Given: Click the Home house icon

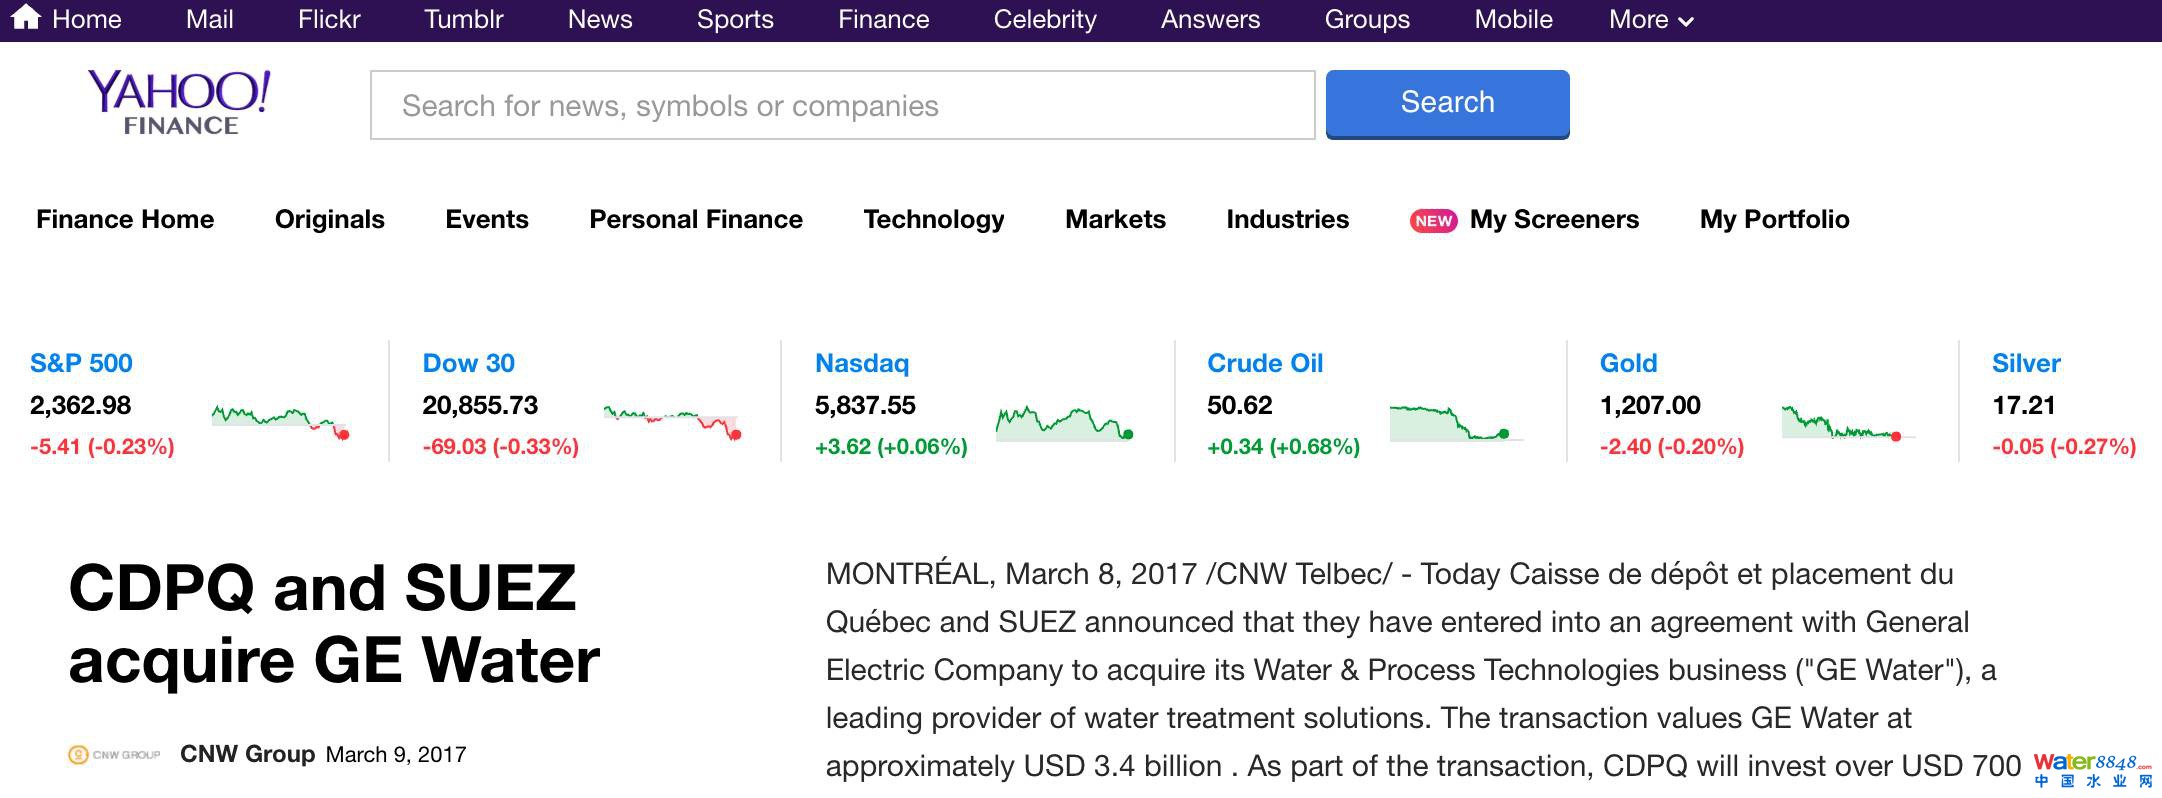Looking at the screenshot, I should click(26, 18).
